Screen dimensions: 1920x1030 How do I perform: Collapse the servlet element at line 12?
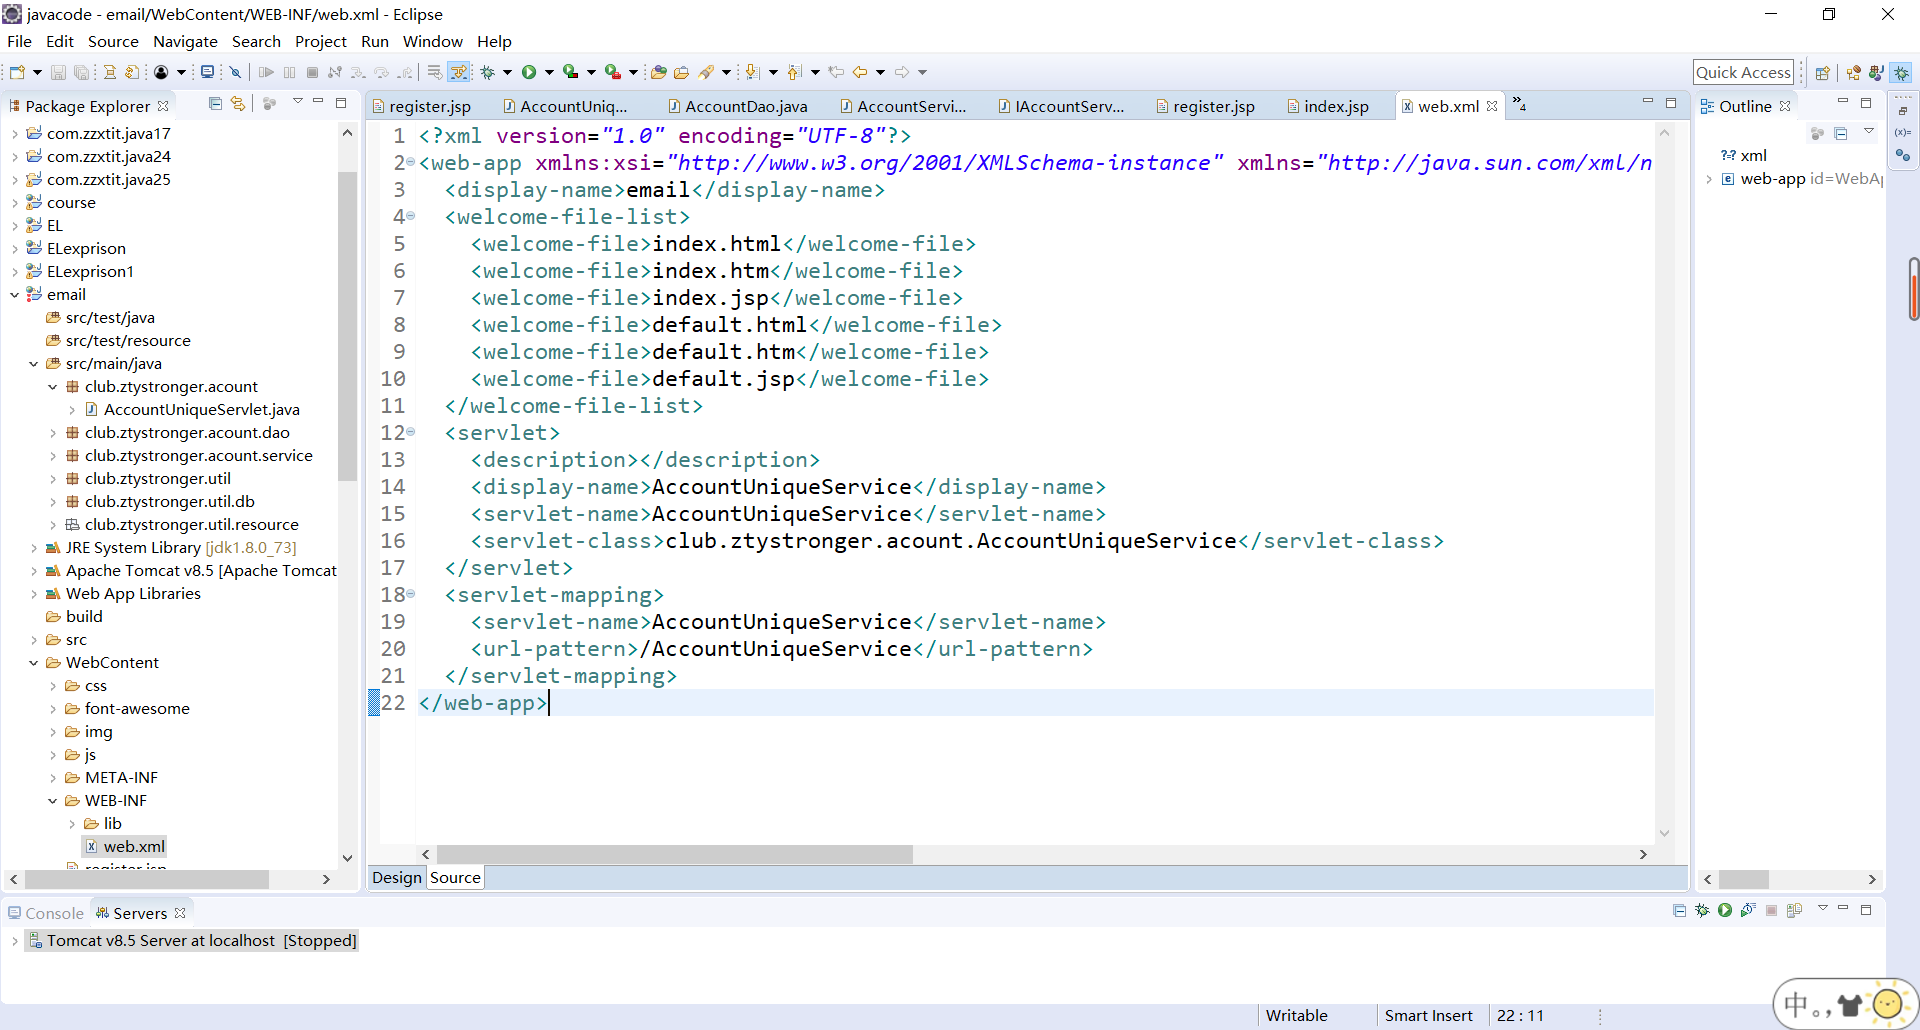tap(411, 432)
